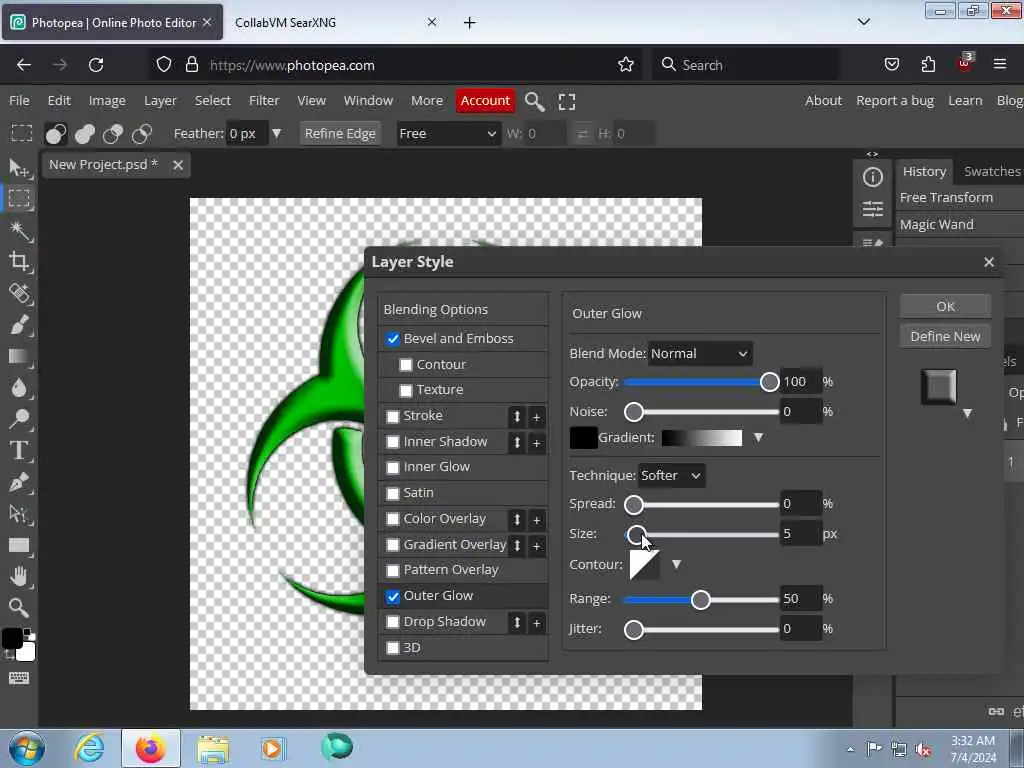Screen dimensions: 1024x768
Task: Switch to the Swatches tab
Action: click(x=991, y=171)
